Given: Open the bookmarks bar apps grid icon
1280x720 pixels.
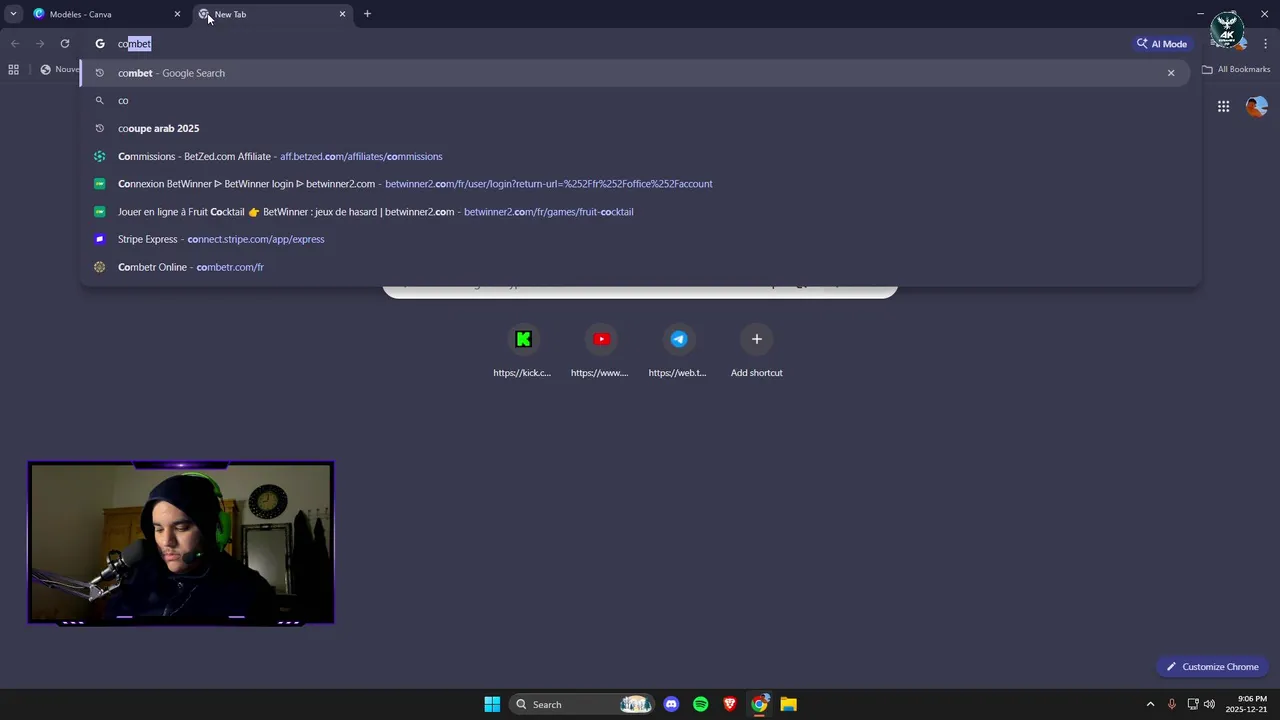Looking at the screenshot, I should tap(13, 69).
